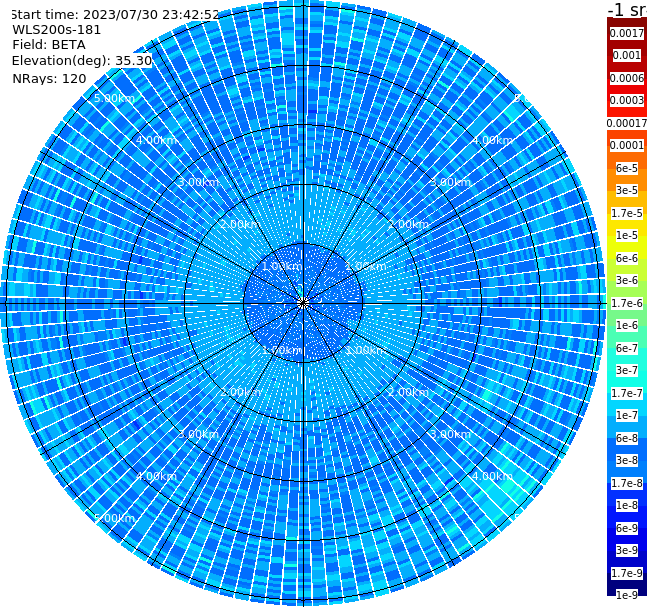Screen dimensions: 647x607
Task: Click the 1e-8 colorbar value
Action: [x=627, y=505]
